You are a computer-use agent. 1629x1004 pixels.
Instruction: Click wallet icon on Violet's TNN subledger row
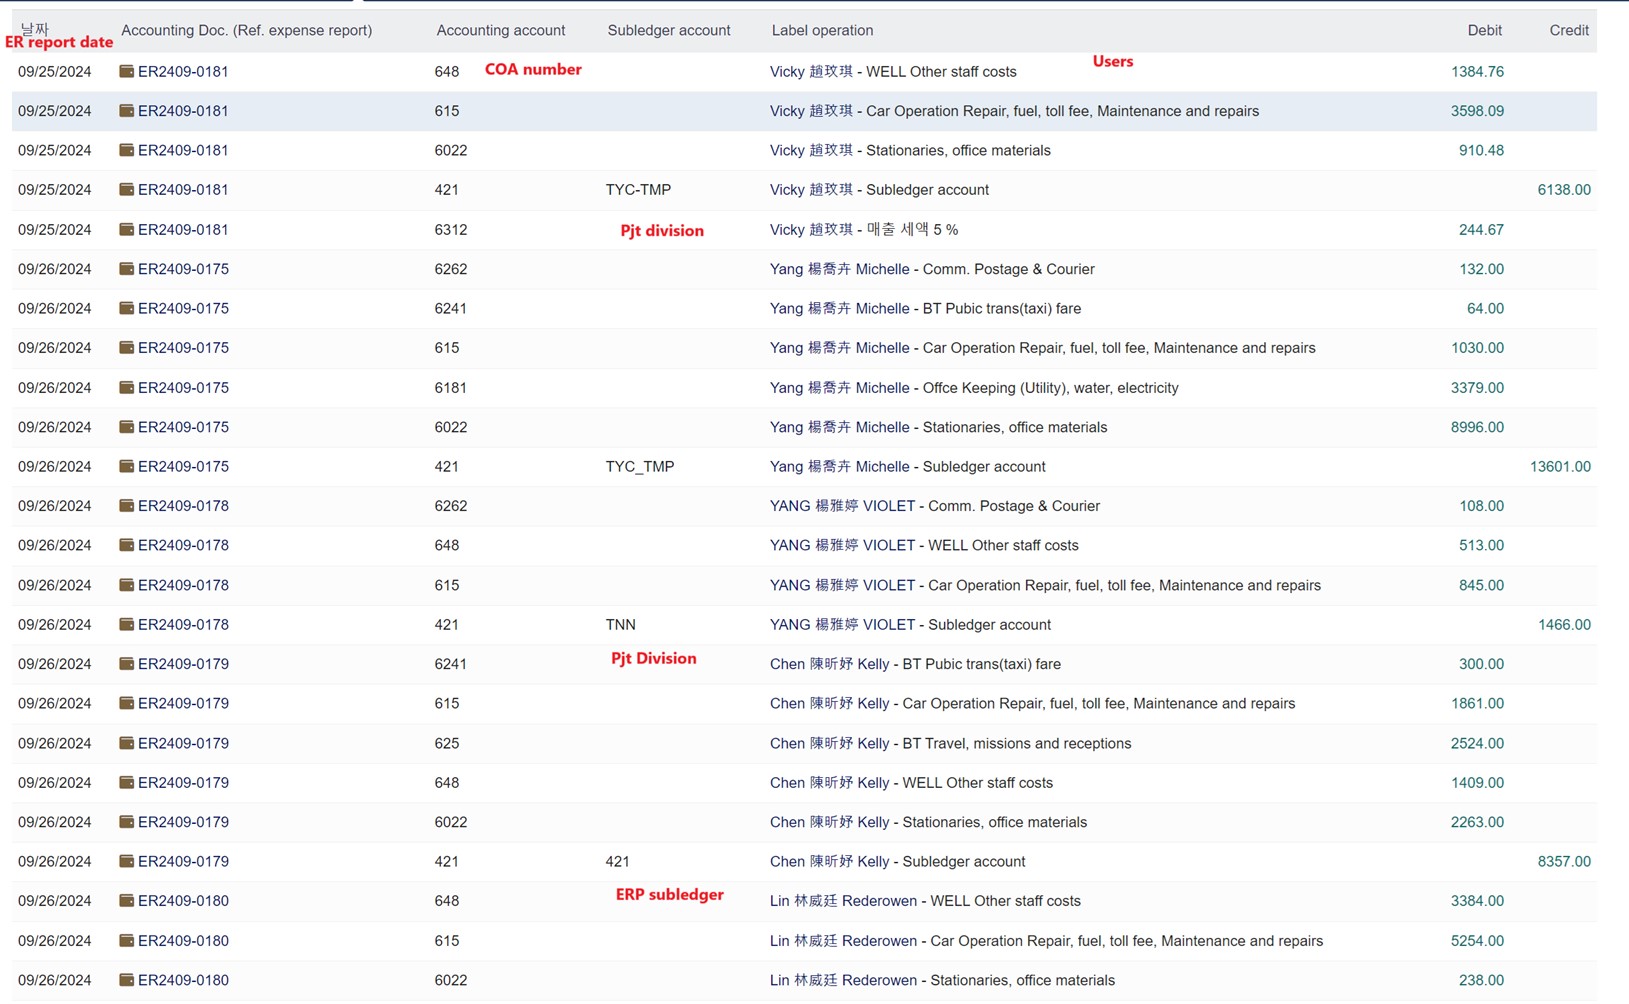tap(126, 624)
